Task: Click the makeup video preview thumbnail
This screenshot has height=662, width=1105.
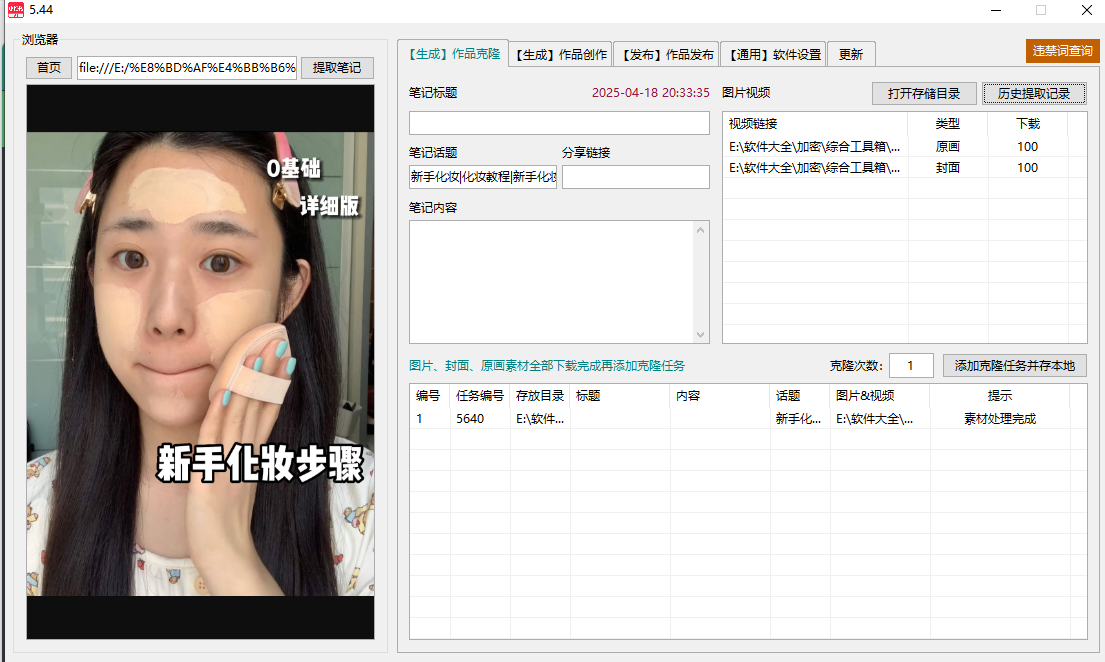Action: 200,362
